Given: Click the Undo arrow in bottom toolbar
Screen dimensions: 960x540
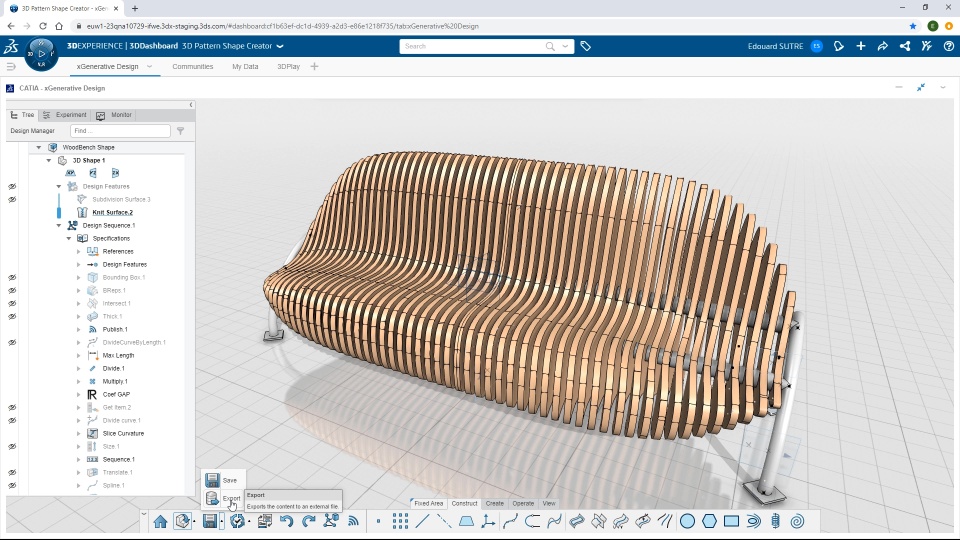Looking at the screenshot, I should pyautogui.click(x=286, y=521).
